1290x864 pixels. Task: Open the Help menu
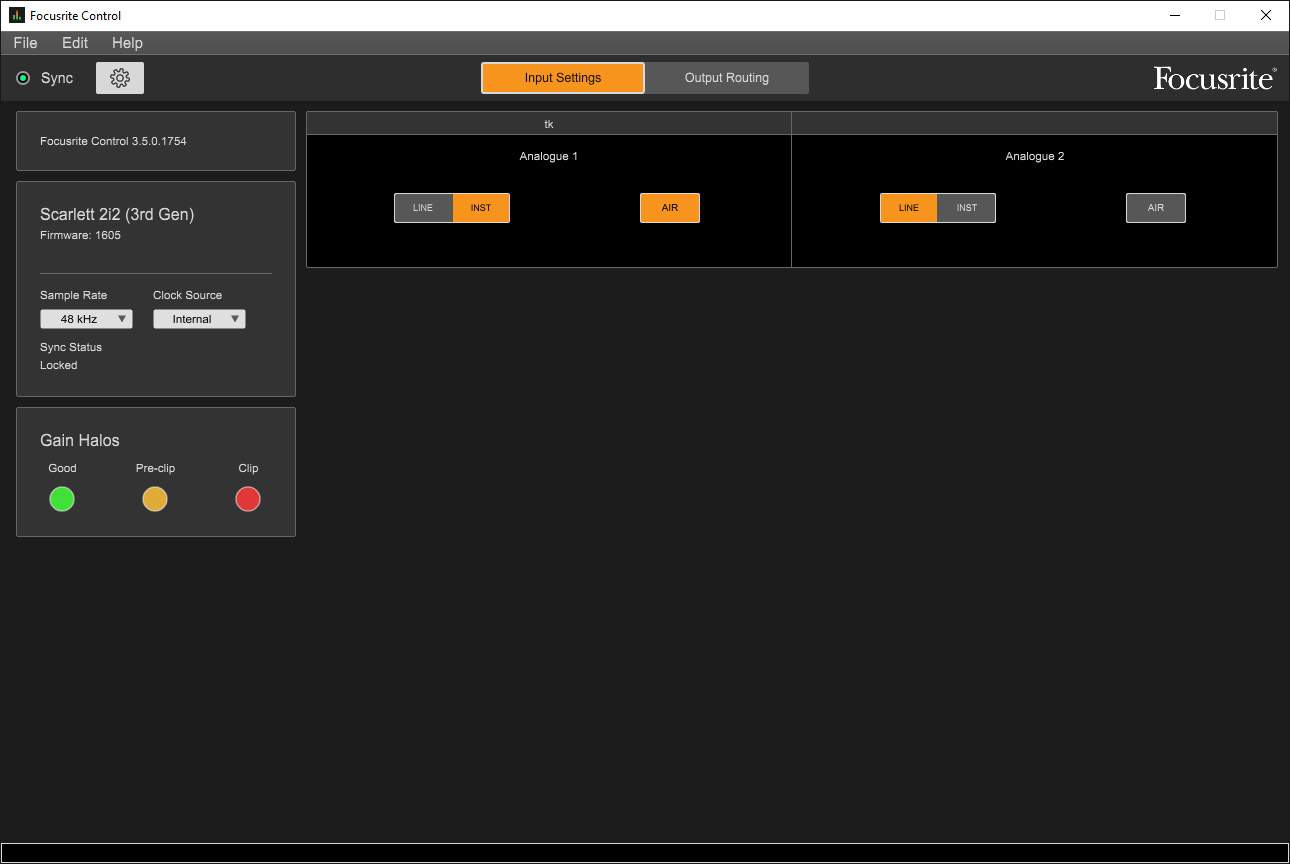127,43
